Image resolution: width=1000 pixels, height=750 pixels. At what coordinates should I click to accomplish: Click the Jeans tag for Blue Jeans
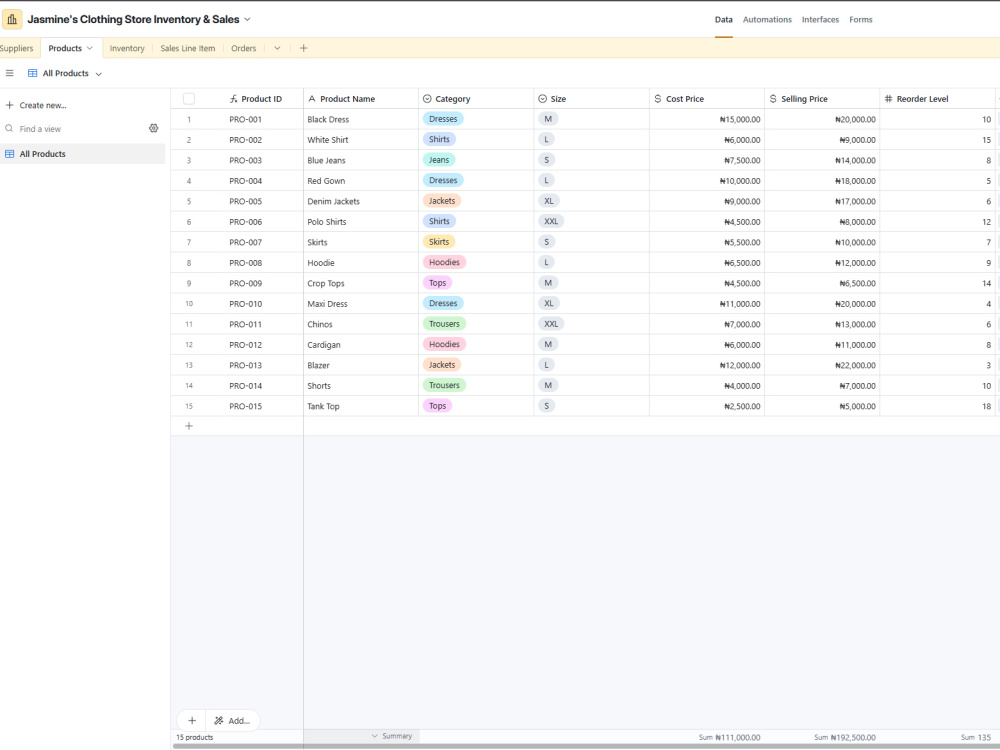(439, 160)
